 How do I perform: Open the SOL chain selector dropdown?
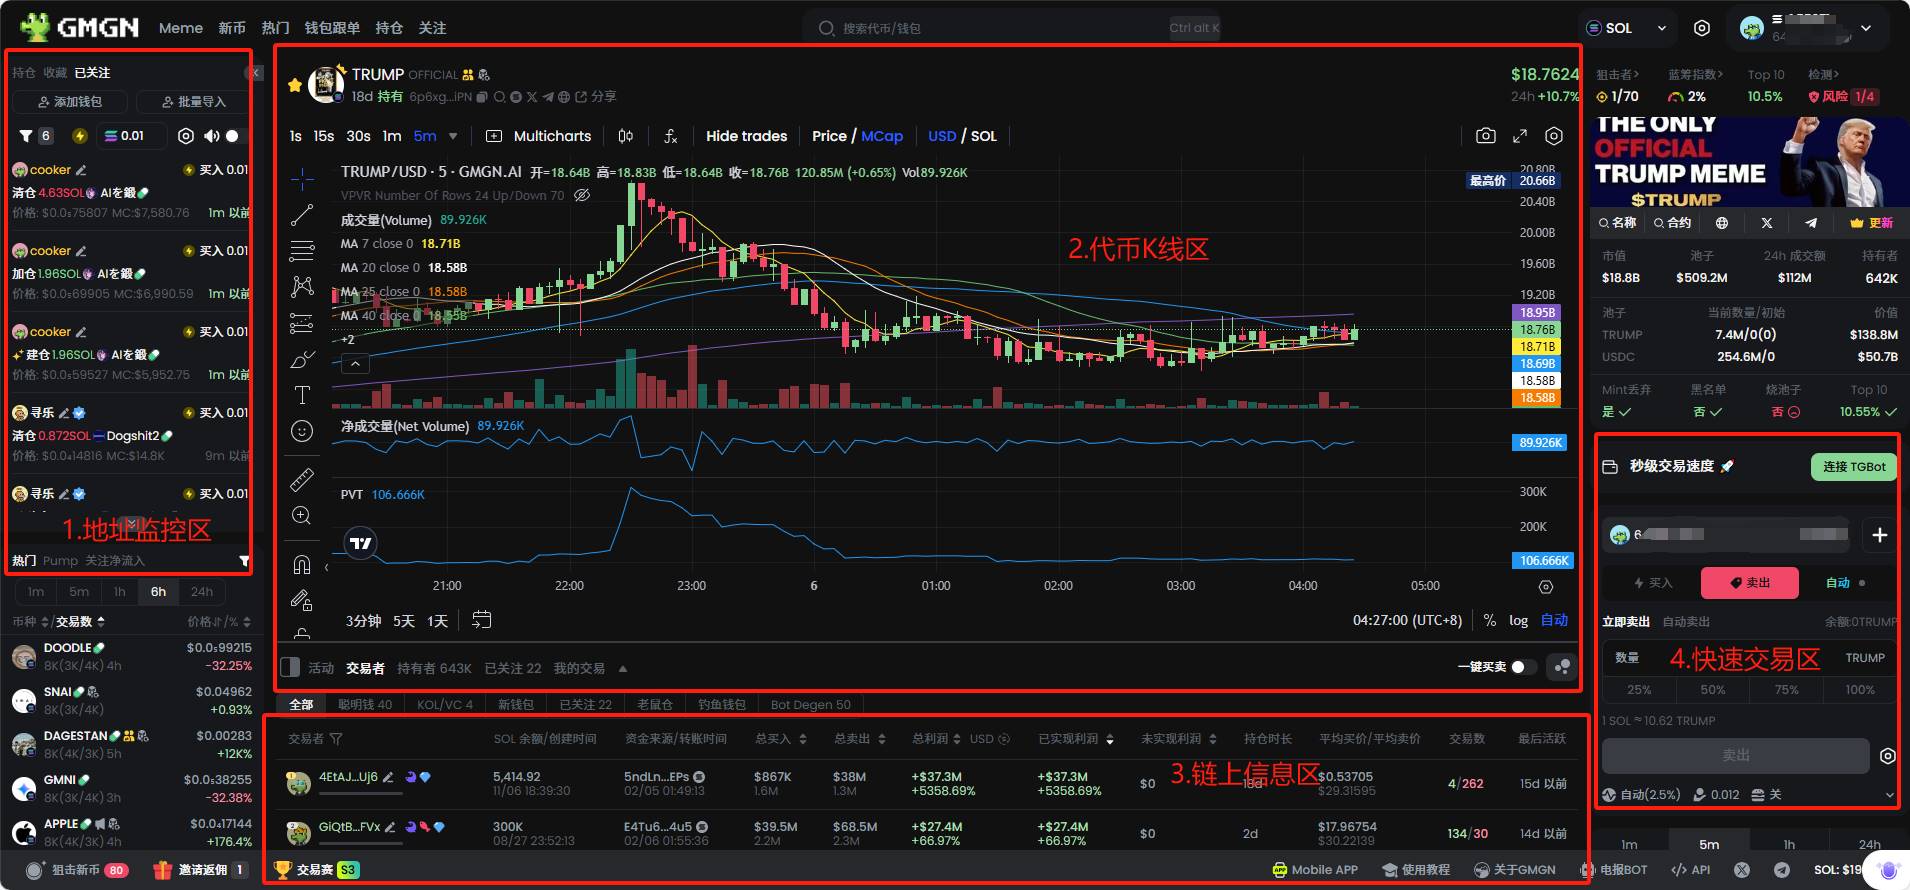(1627, 28)
